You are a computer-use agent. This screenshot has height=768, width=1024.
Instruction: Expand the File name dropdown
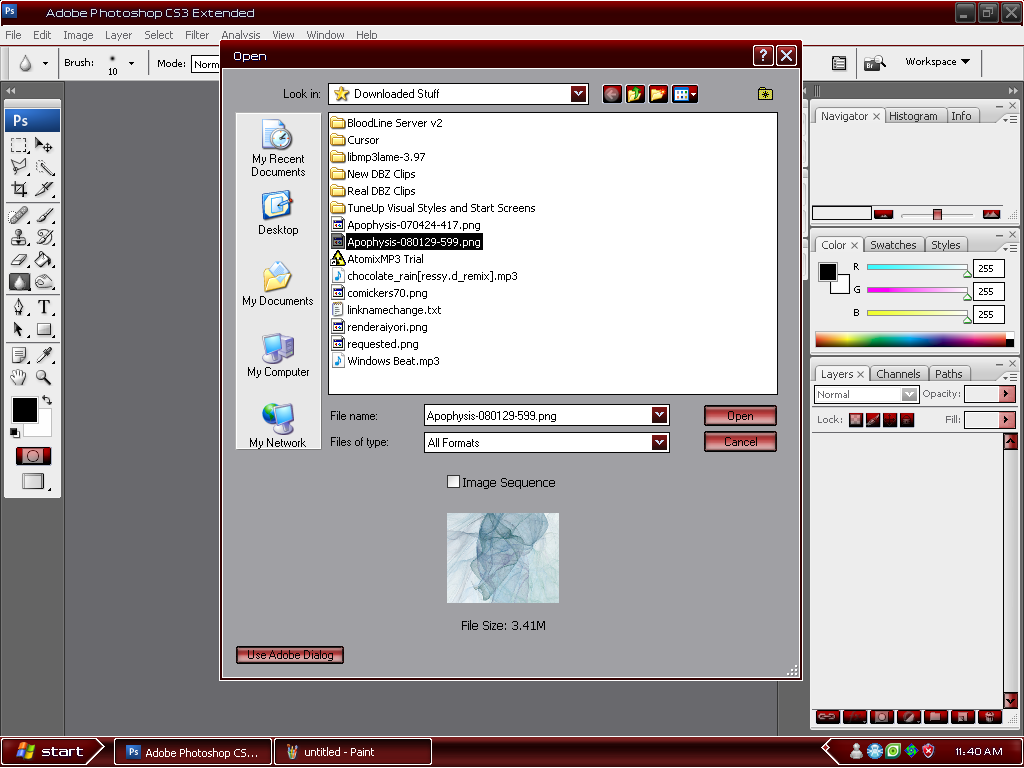[x=660, y=415]
